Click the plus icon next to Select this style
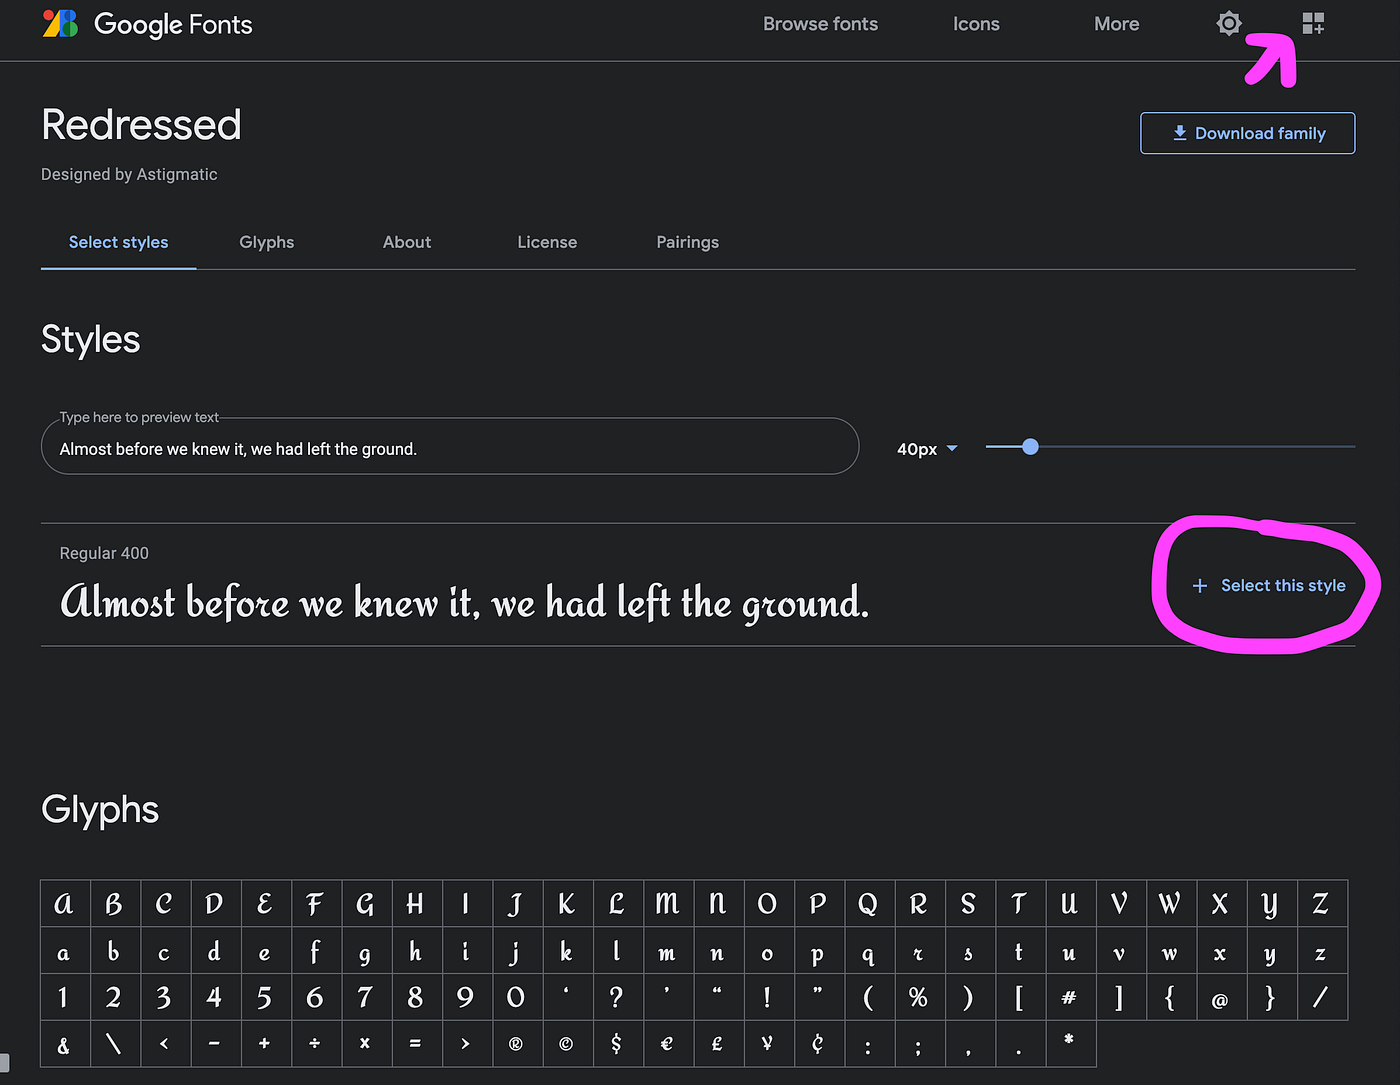Viewport: 1400px width, 1085px height. (x=1199, y=586)
